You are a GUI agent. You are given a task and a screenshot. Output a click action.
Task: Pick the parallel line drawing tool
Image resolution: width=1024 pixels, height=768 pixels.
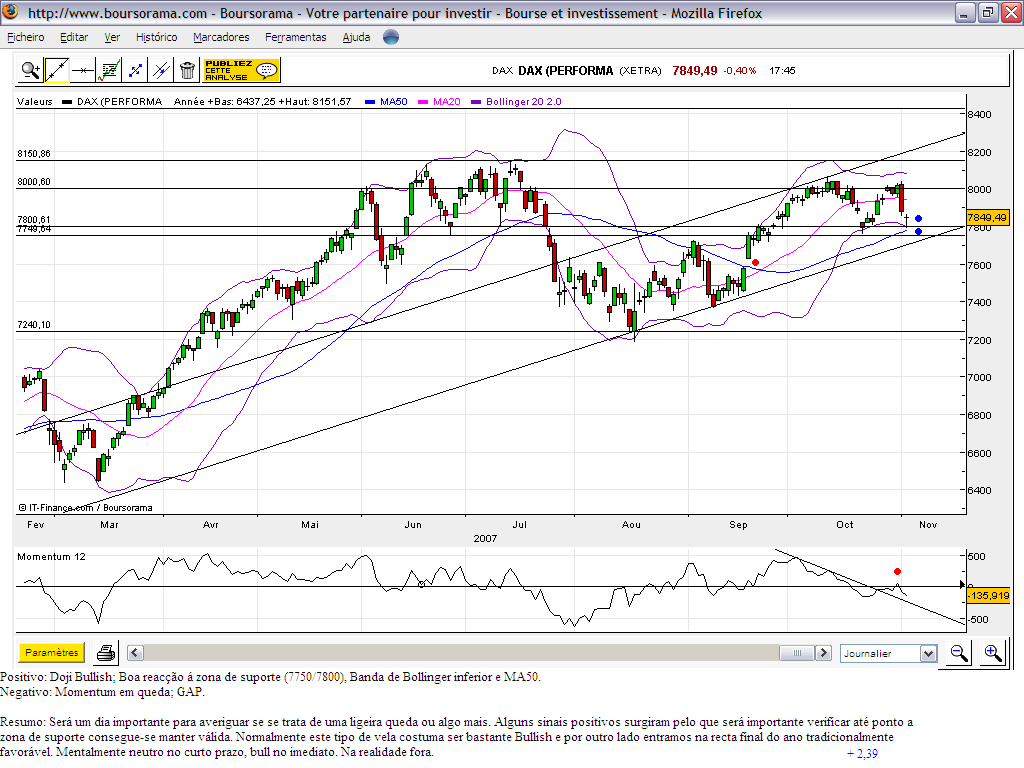(x=161, y=70)
